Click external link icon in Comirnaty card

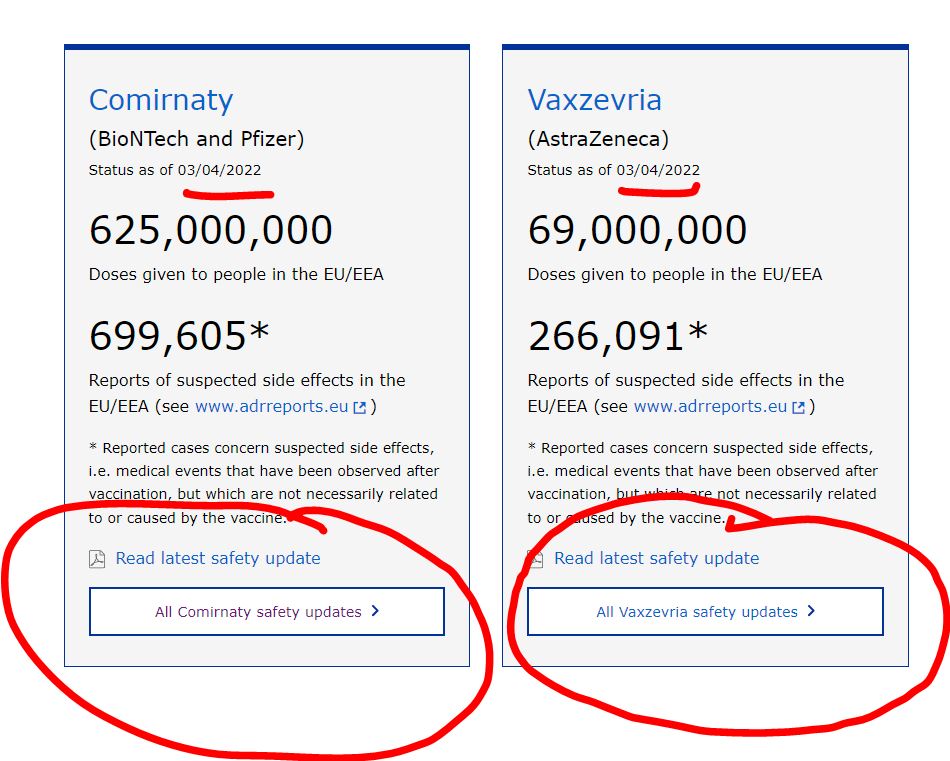tap(360, 408)
